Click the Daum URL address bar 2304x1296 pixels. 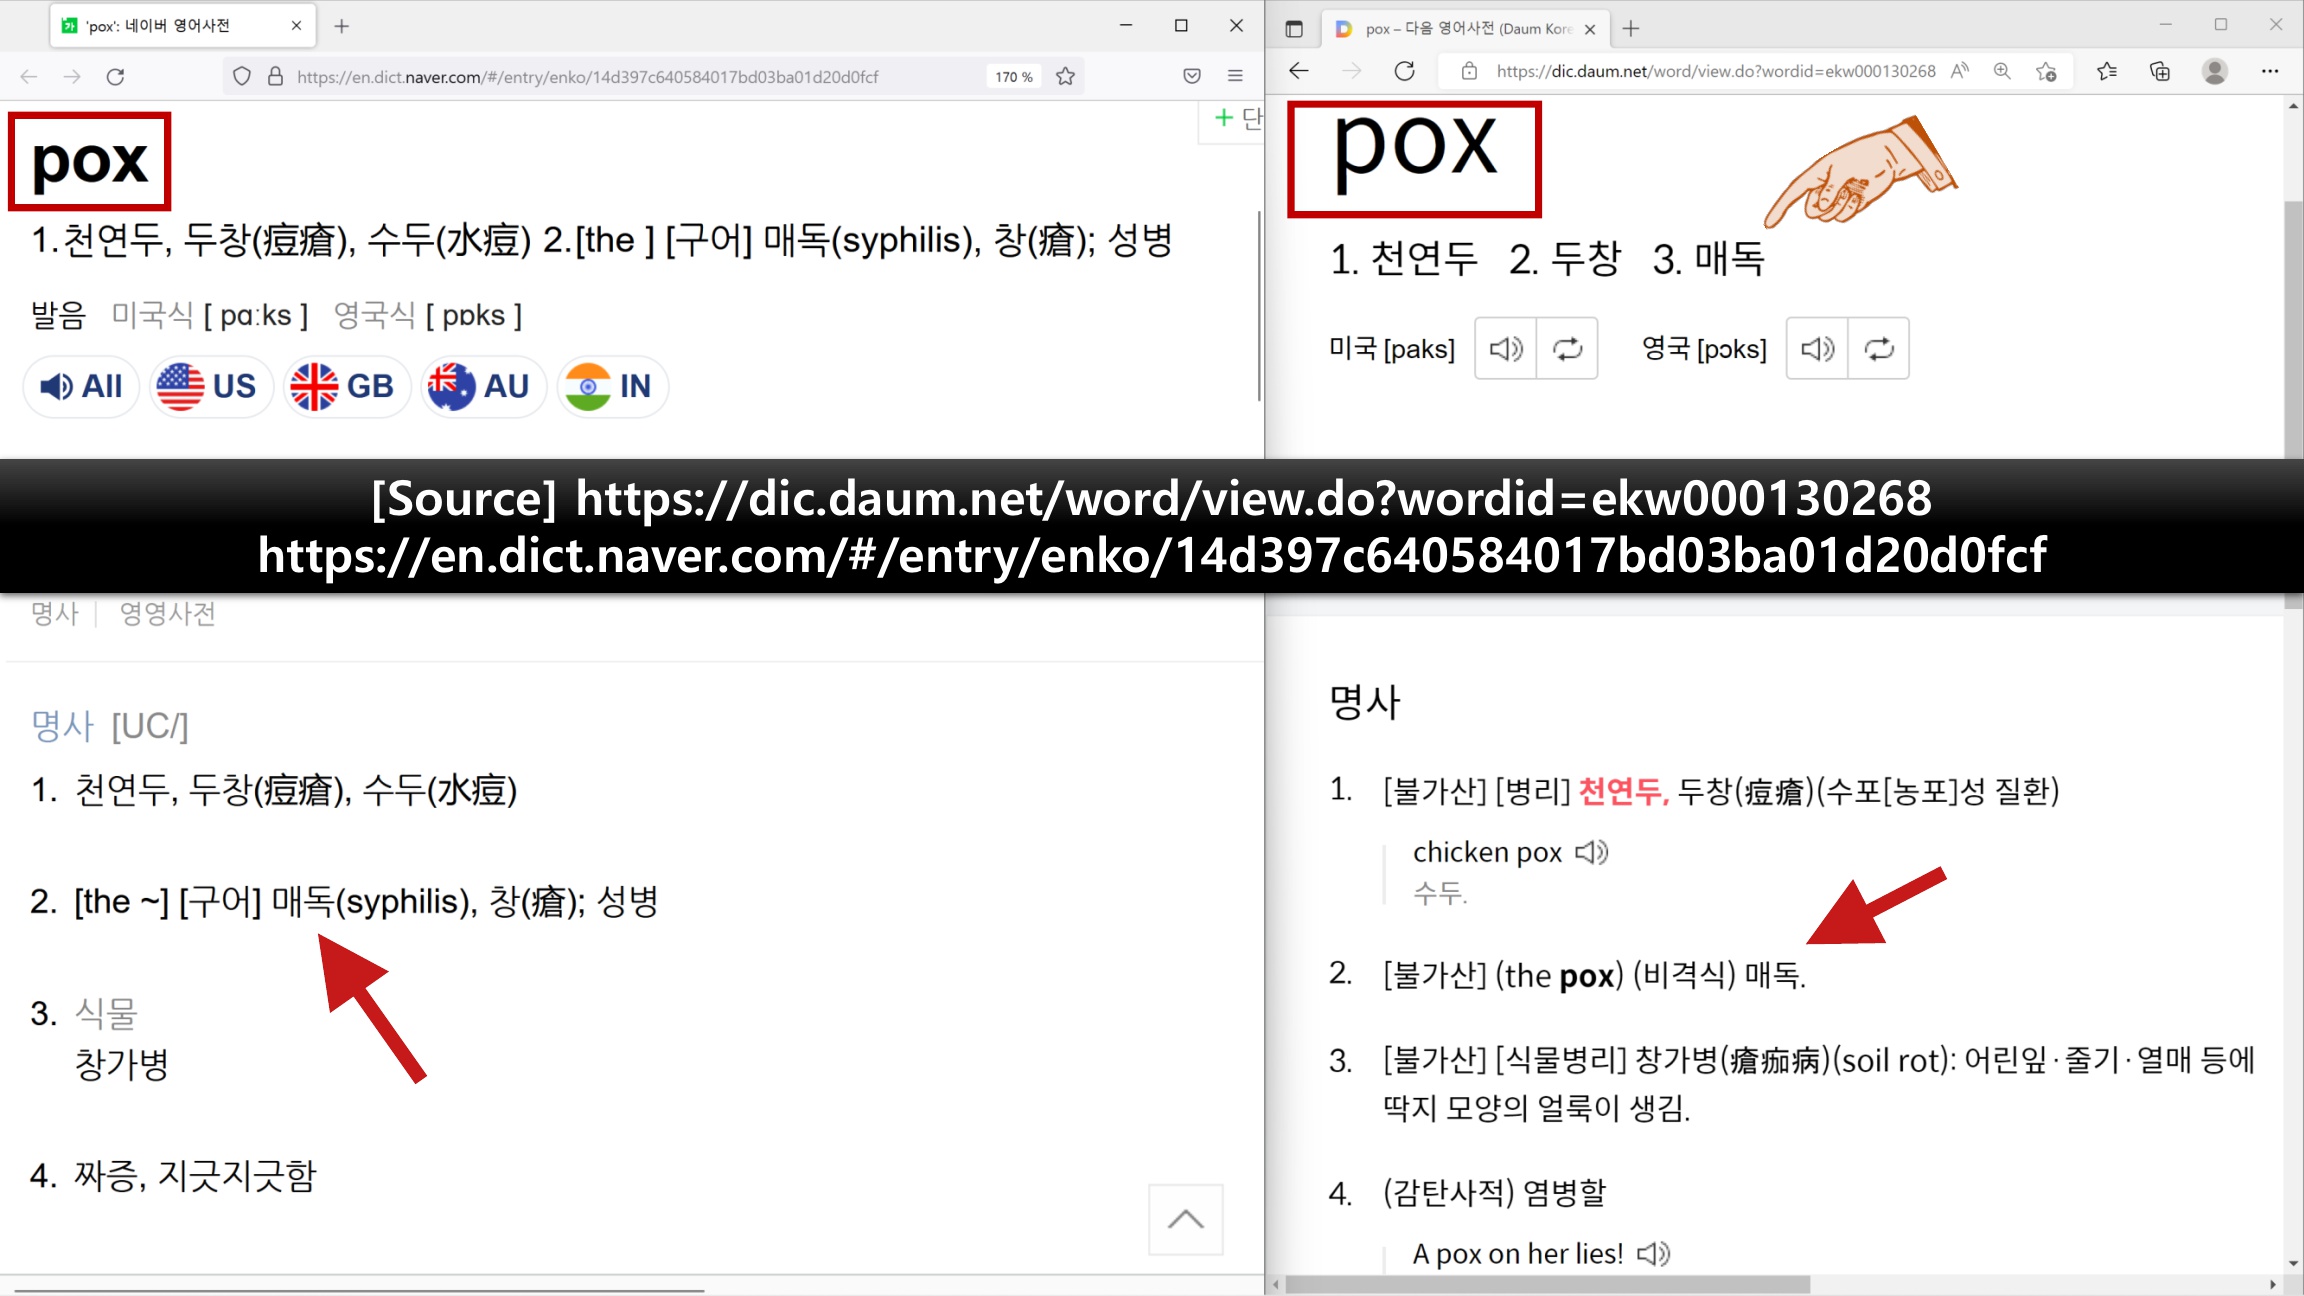1715,71
